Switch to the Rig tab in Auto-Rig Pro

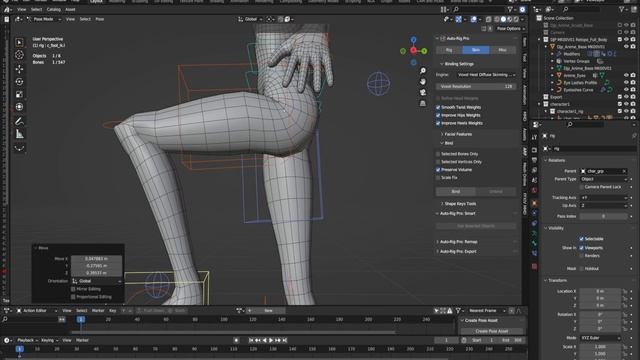point(449,50)
